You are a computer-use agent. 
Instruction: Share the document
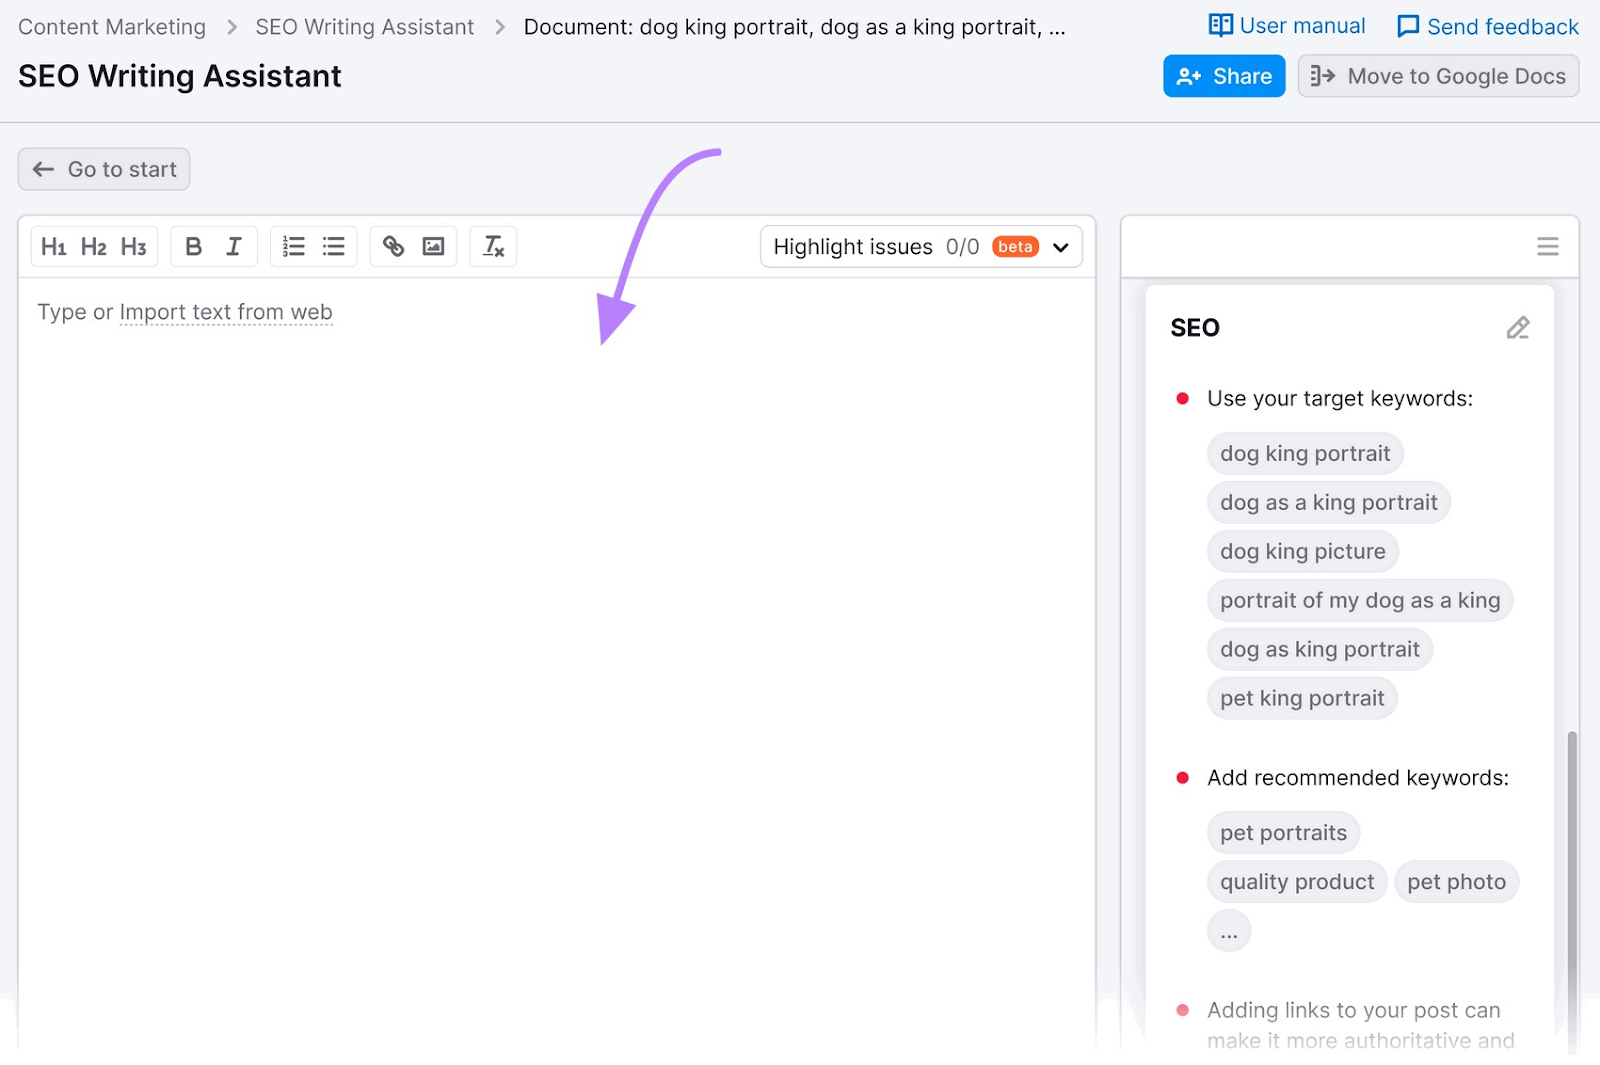[1224, 75]
